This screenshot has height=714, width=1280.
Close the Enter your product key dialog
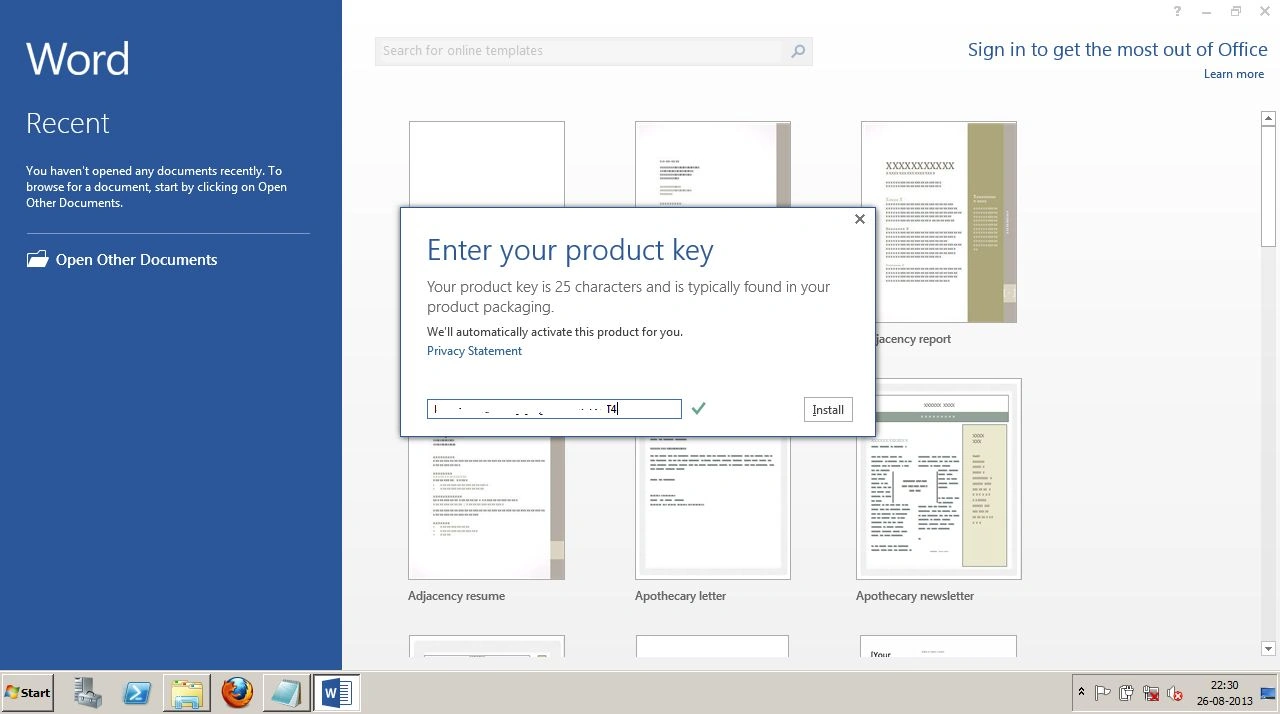click(x=860, y=219)
